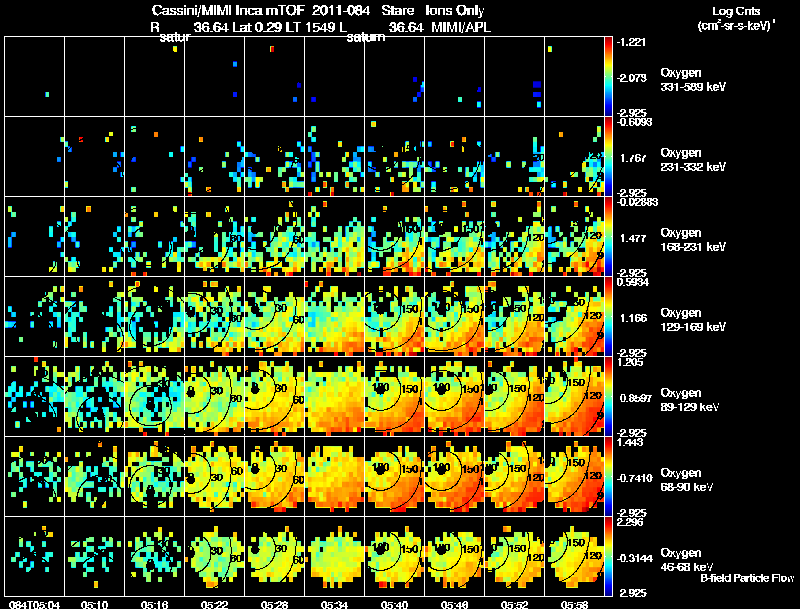Select the Oxygen 68-90 keV label
The height and width of the screenshot is (609, 800).
coord(687,480)
